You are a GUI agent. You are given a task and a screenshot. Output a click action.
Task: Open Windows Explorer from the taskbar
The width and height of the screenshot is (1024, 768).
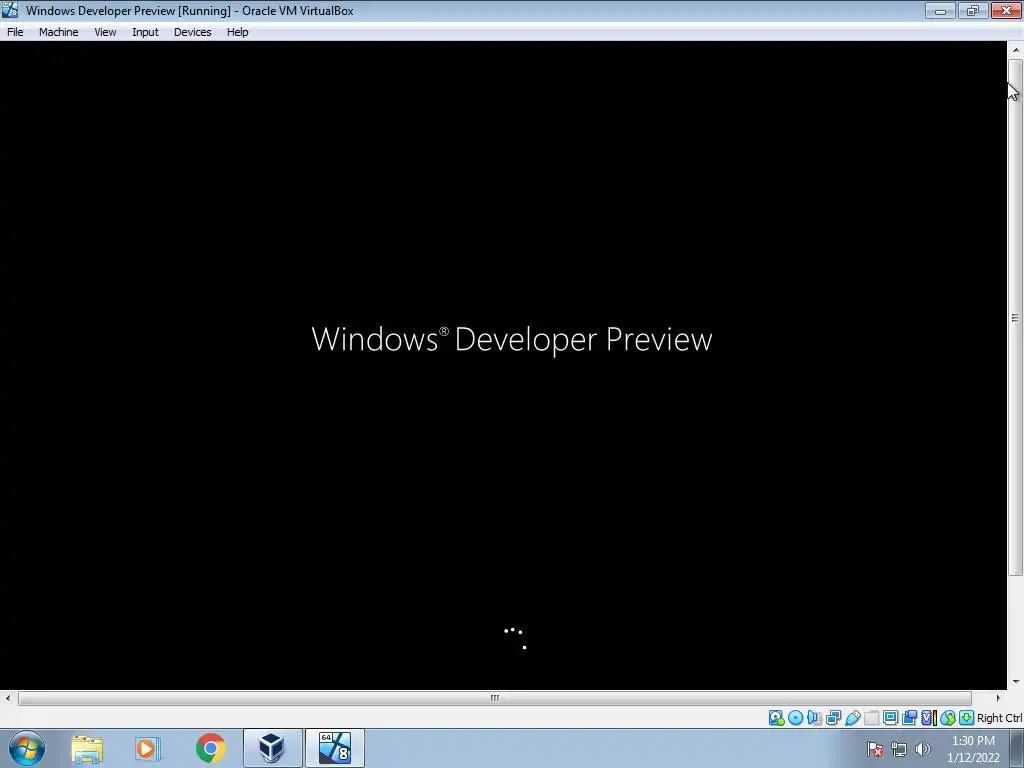(87, 748)
